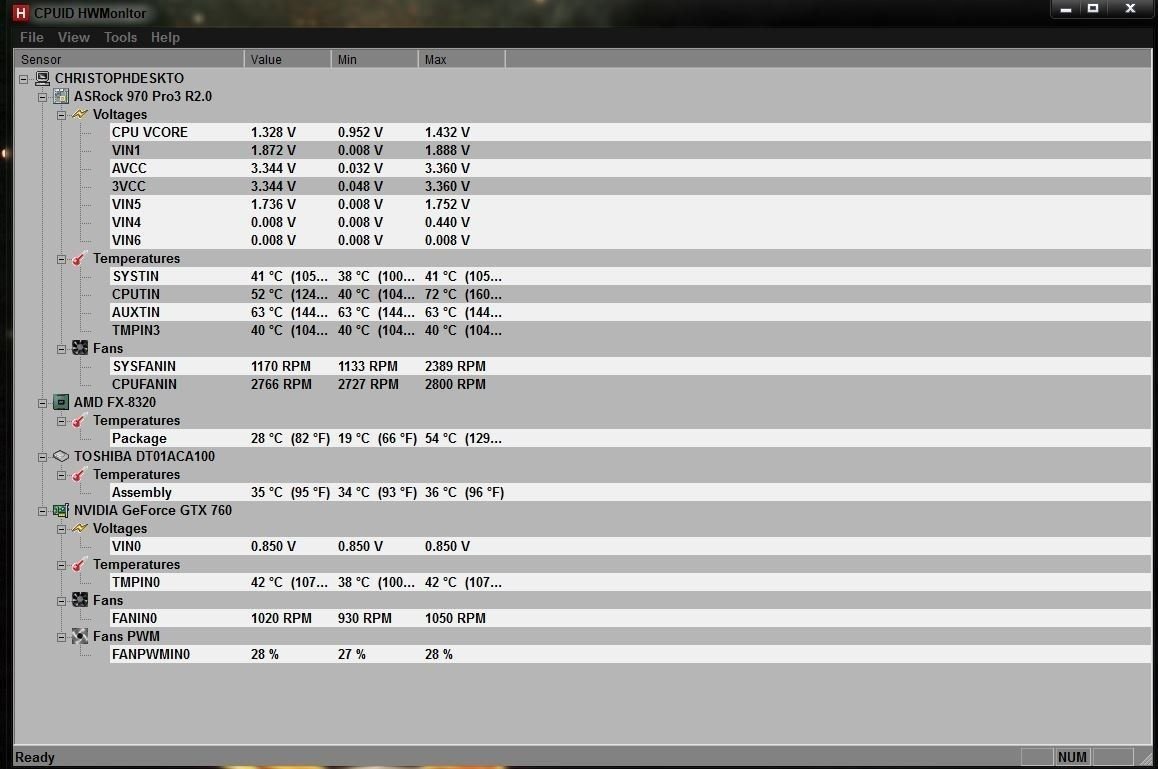Select the CPUFANIN fan row
The width and height of the screenshot is (1158, 769).
630,384
